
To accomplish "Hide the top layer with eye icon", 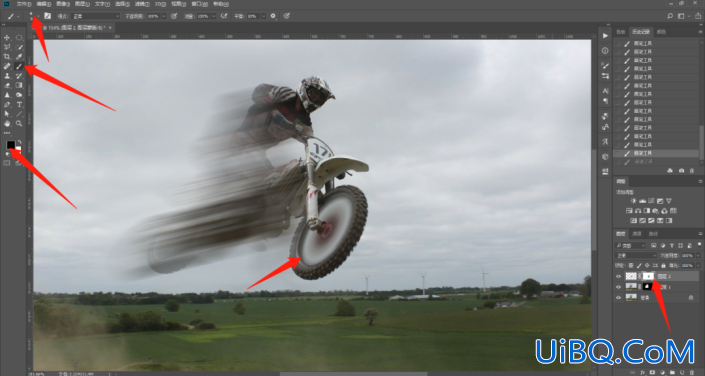I will pos(619,276).
